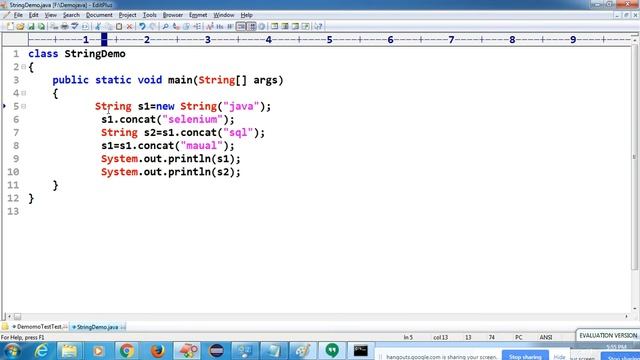Image resolution: width=640 pixels, height=360 pixels.
Task: Click the 'ln 5' status bar entry
Action: [408, 337]
